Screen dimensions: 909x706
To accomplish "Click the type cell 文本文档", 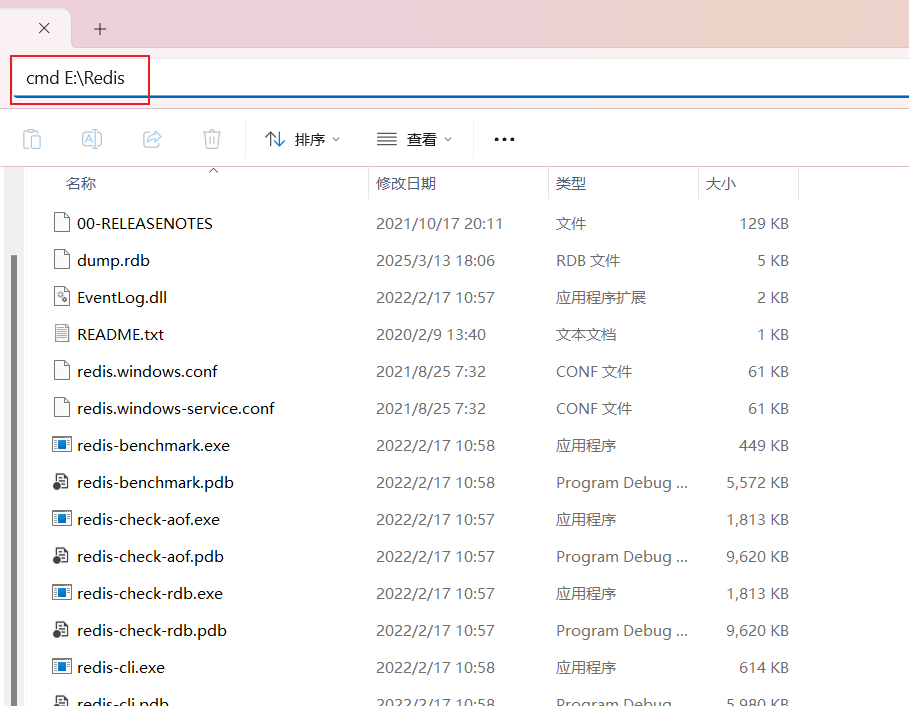I will coord(586,334).
